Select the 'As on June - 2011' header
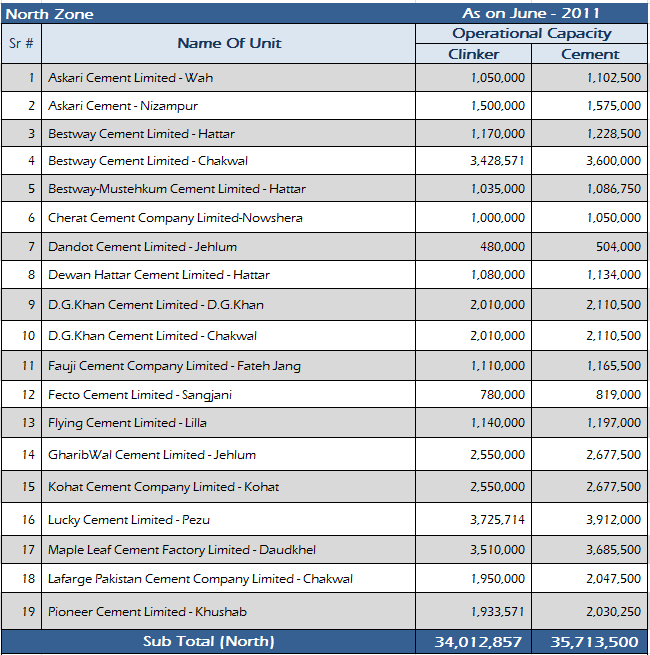The image size is (650, 655). [530, 13]
